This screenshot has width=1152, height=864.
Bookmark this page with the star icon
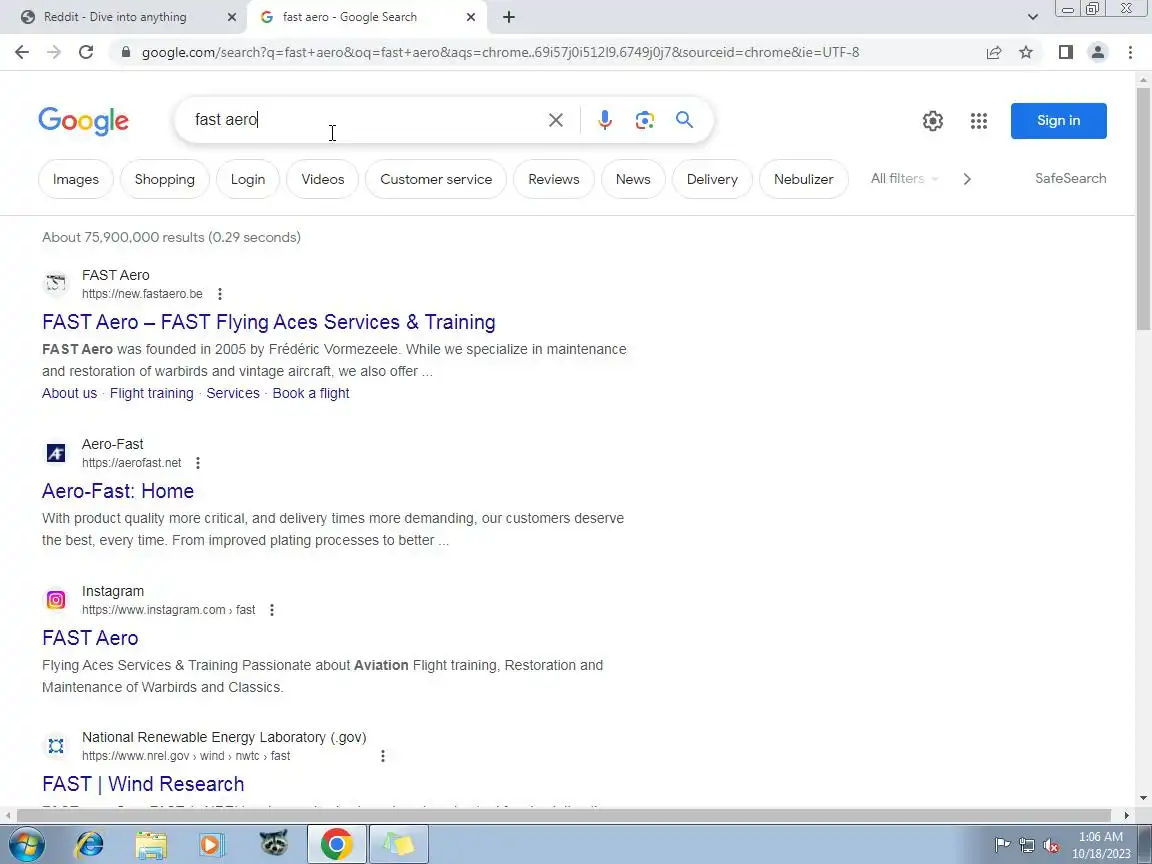pos(1026,52)
